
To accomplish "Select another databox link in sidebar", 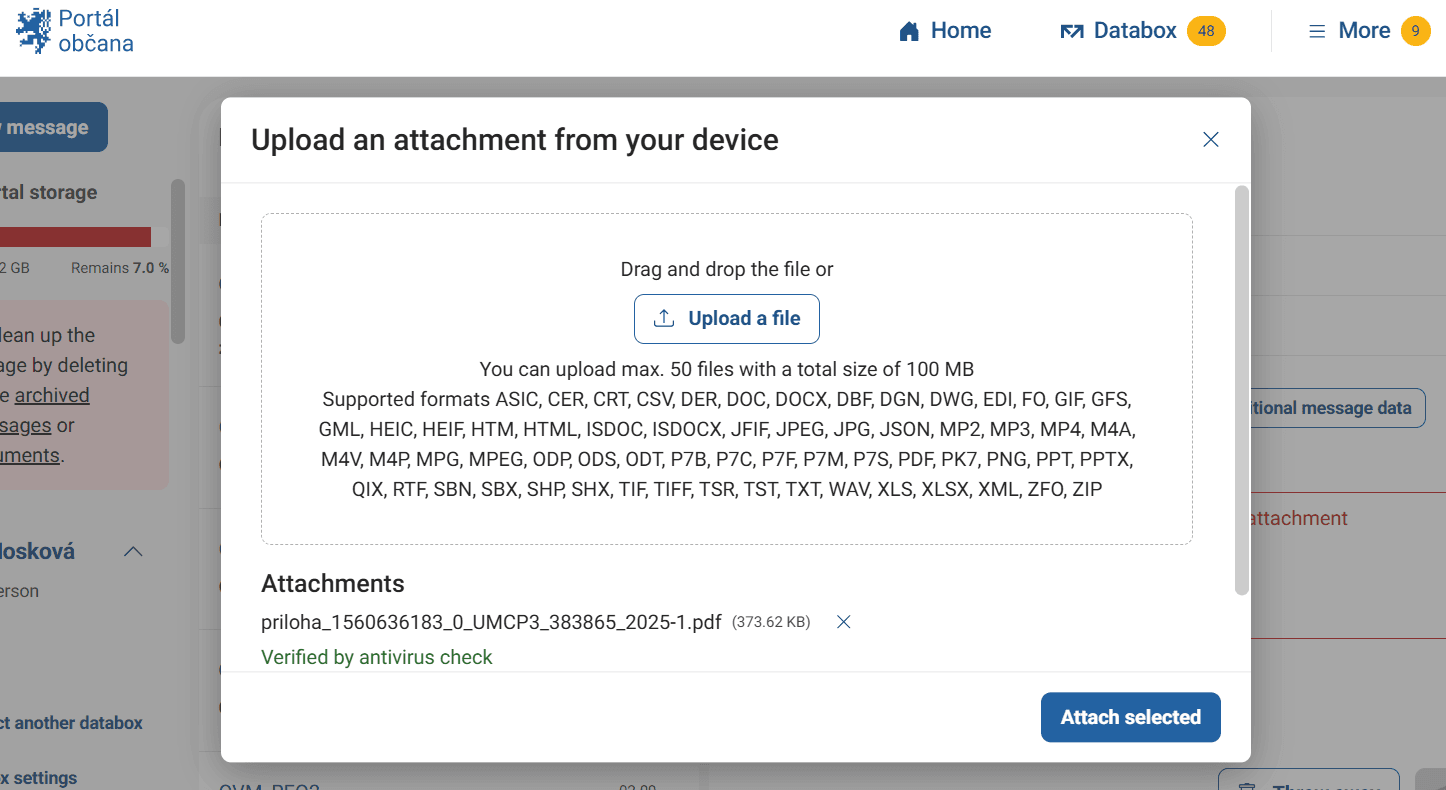I will pos(70,723).
